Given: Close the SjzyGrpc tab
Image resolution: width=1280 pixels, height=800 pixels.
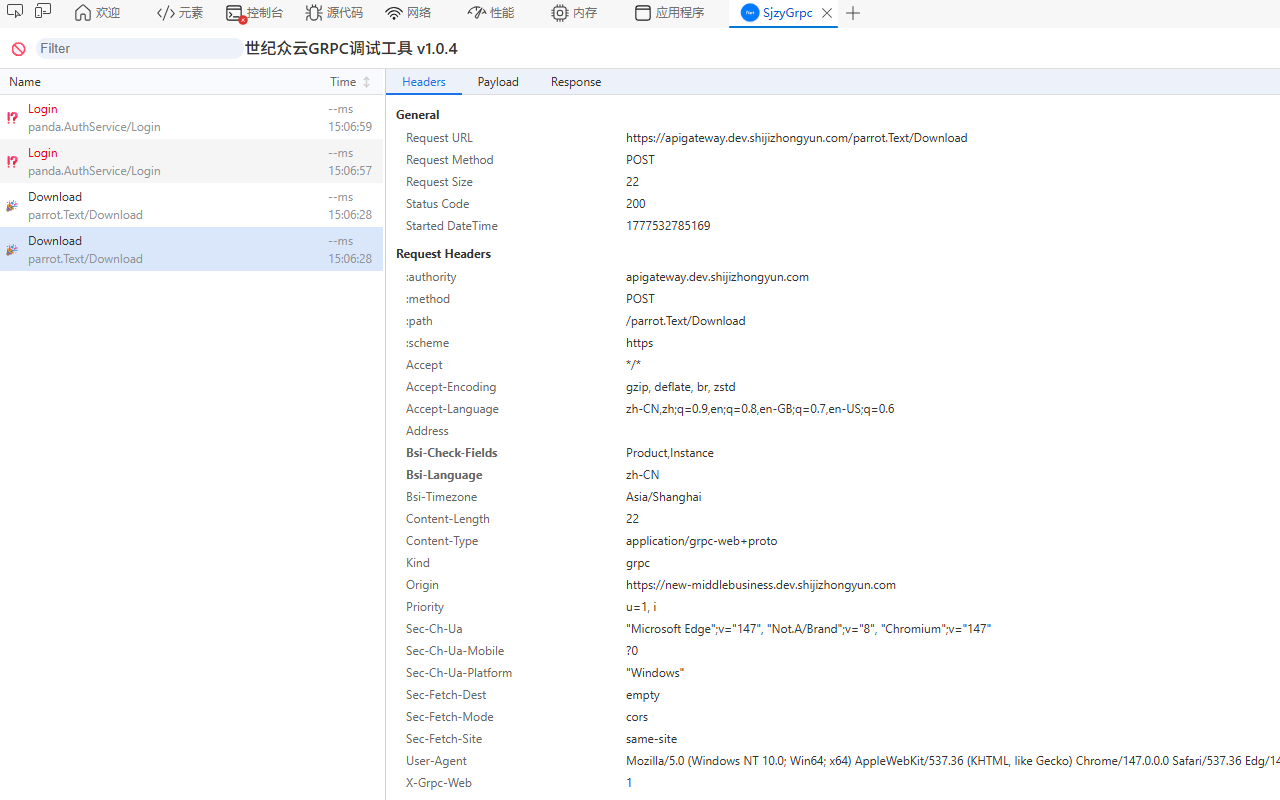Looking at the screenshot, I should coord(827,13).
